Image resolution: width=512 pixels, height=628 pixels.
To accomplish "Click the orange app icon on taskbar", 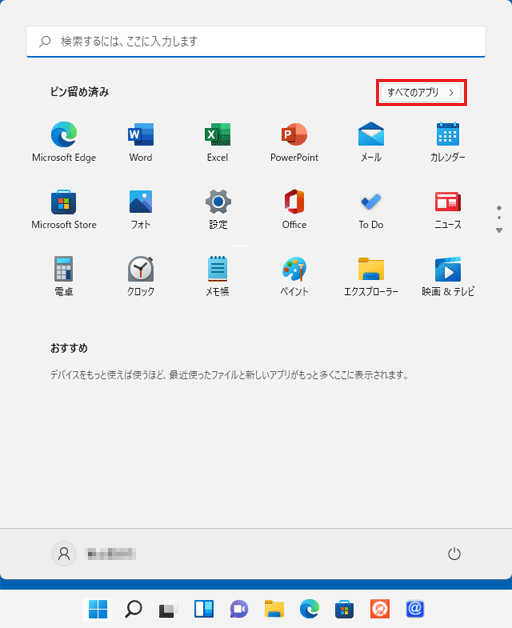I will click(x=380, y=609).
